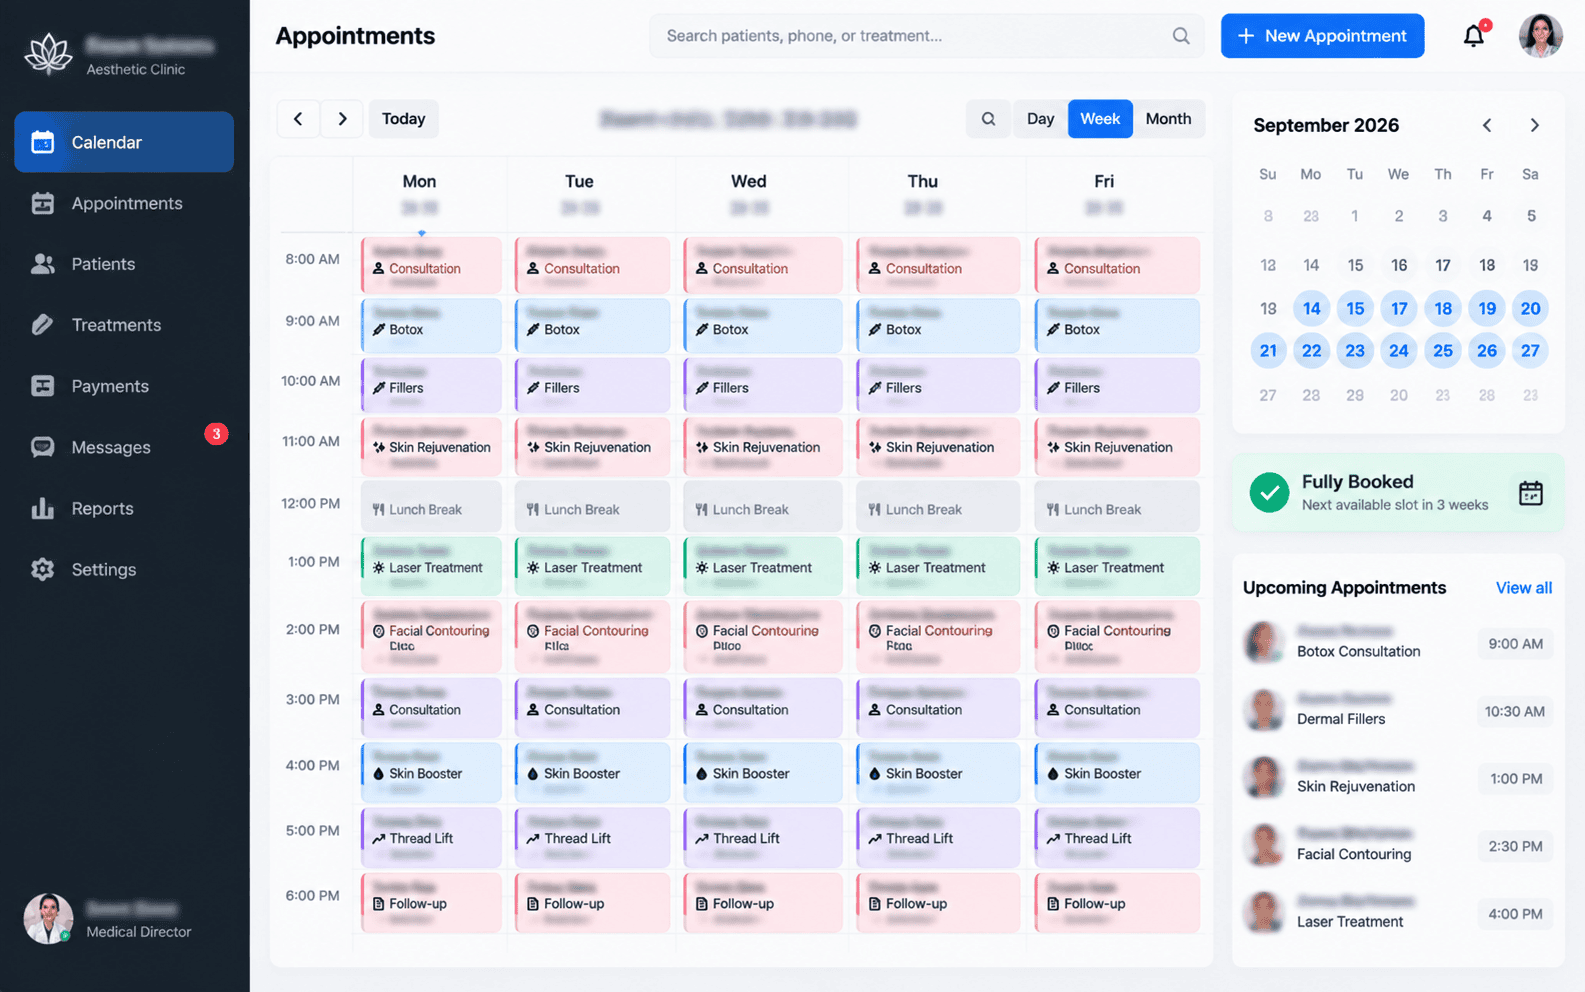Click the calendar icon on Fully Booked card
Image resolution: width=1585 pixels, height=992 pixels.
coord(1531,493)
